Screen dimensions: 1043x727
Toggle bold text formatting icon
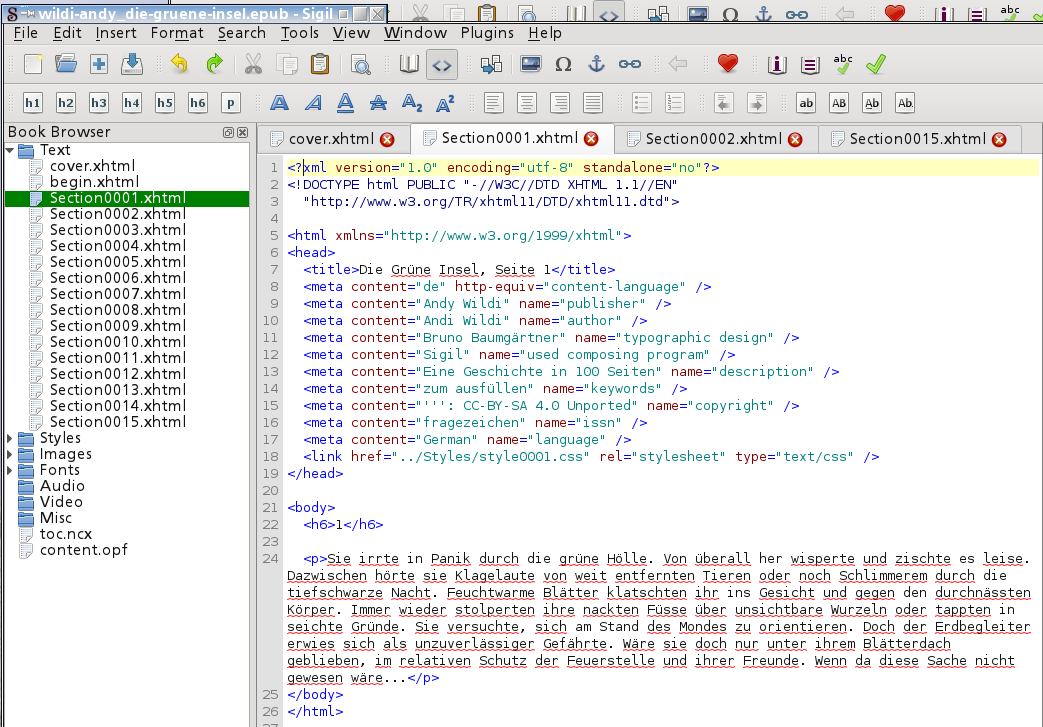(279, 103)
